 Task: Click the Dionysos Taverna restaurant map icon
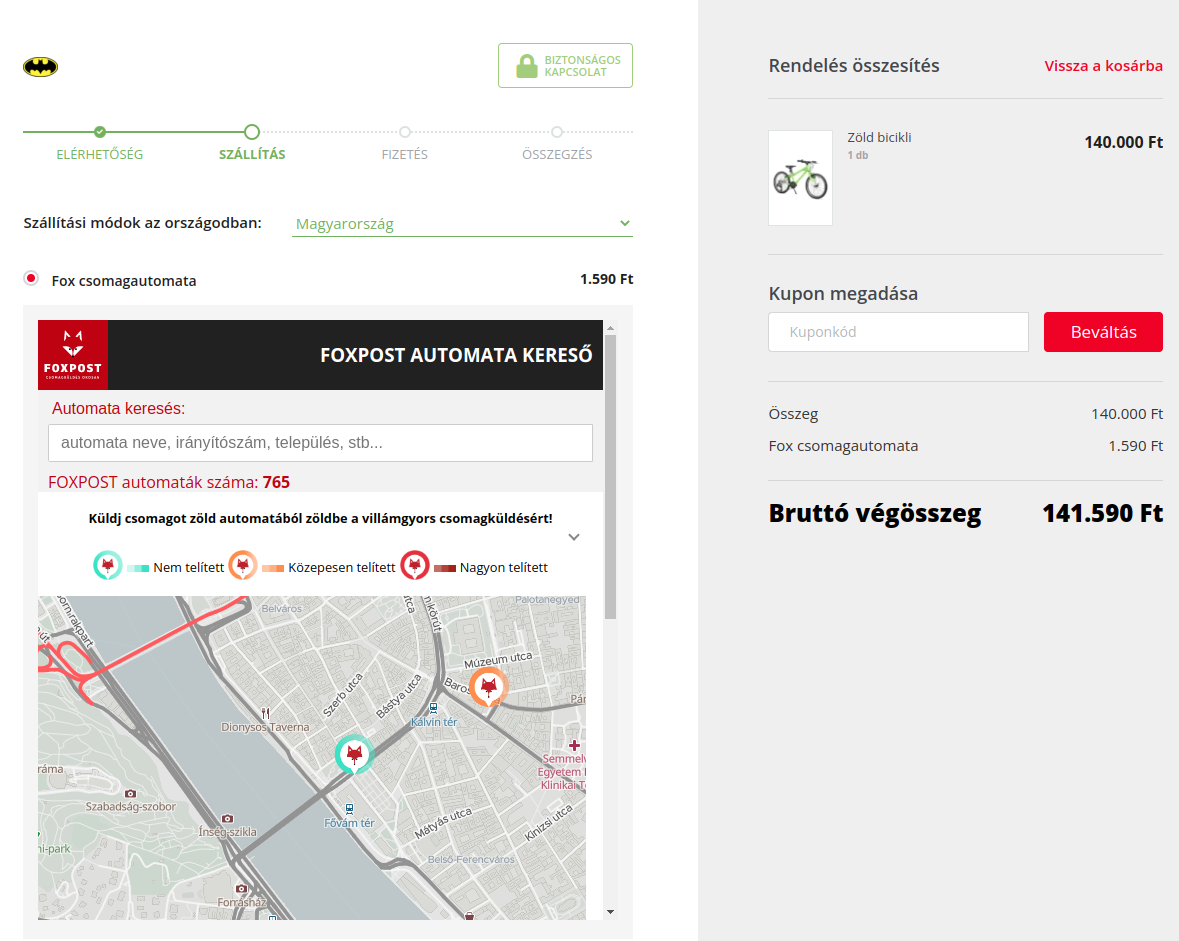[x=265, y=713]
